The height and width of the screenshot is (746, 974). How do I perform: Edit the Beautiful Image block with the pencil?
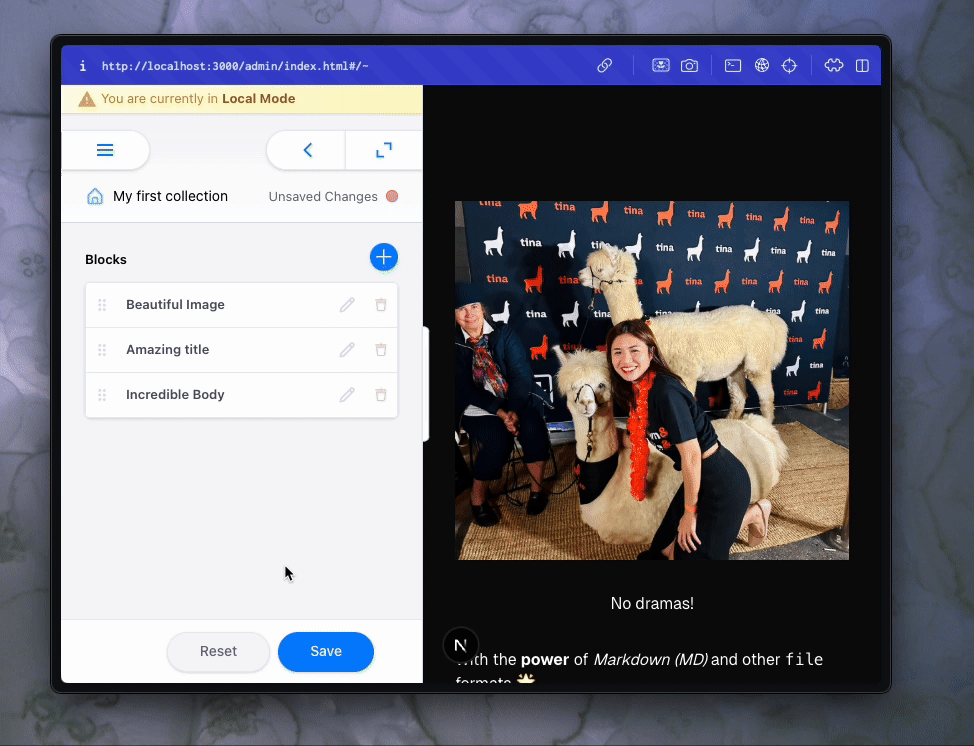(x=347, y=305)
